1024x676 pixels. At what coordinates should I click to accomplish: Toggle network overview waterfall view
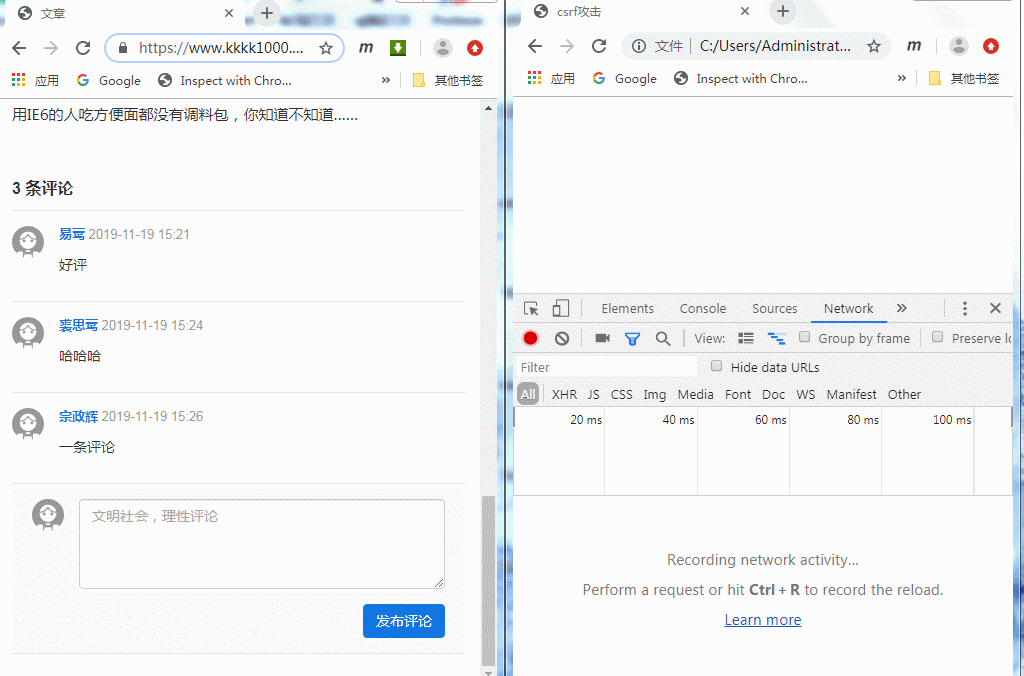pyautogui.click(x=776, y=338)
